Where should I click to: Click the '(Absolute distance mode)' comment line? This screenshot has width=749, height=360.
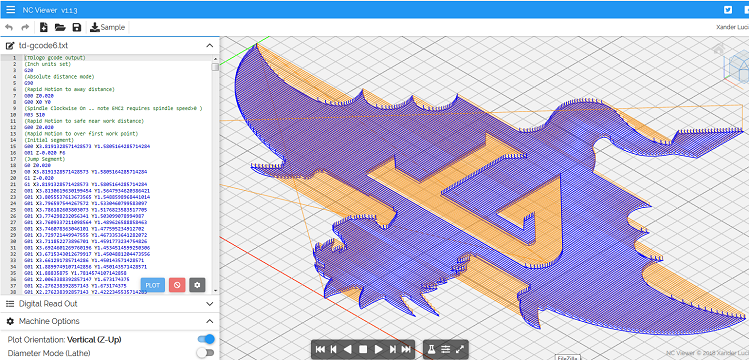pyautogui.click(x=59, y=76)
